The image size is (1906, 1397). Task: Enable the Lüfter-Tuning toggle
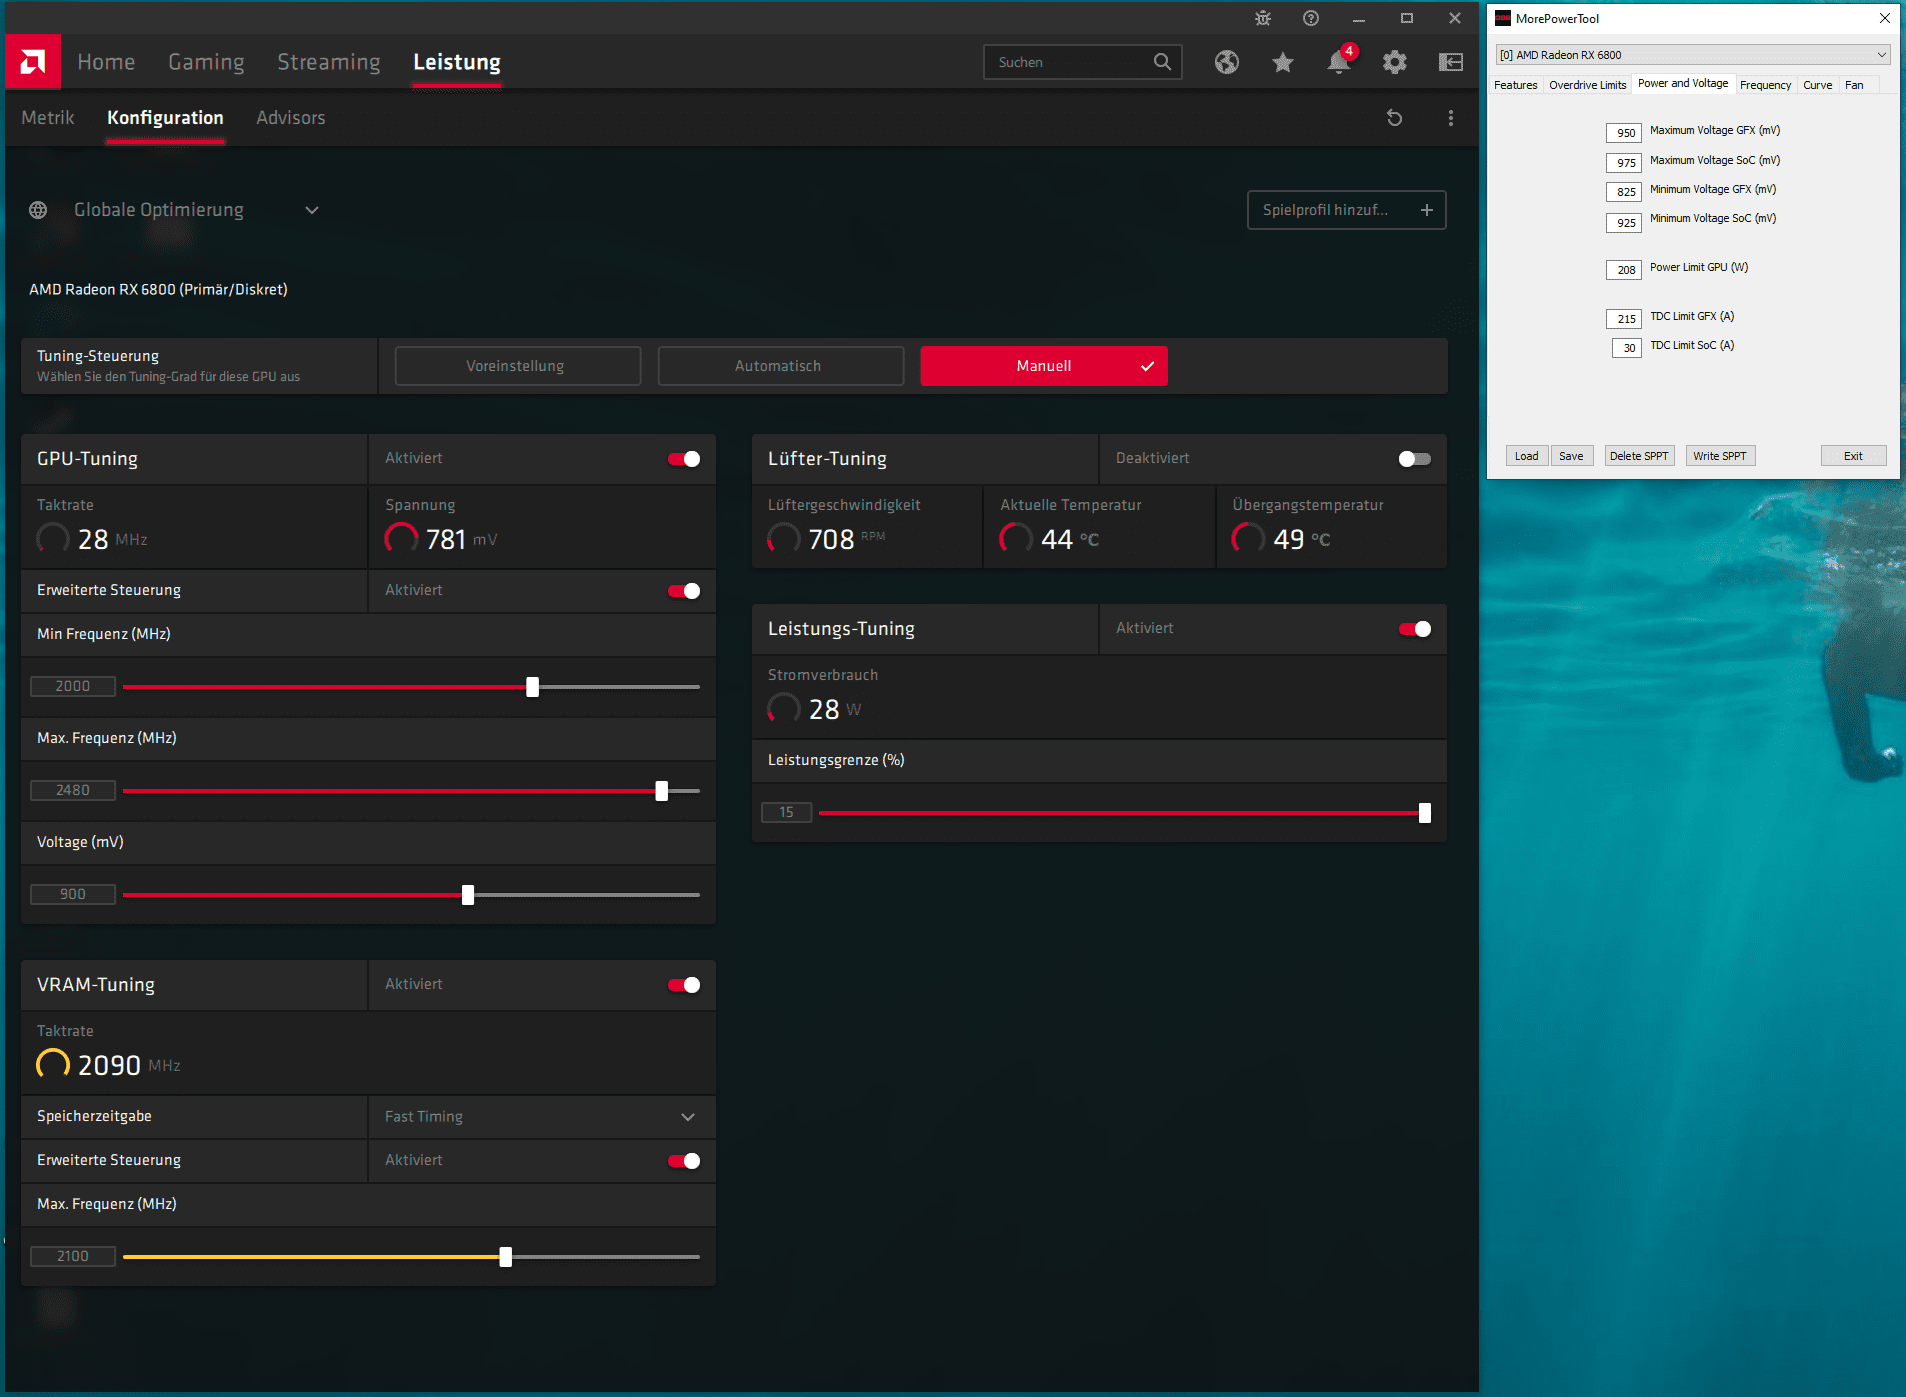pos(1415,459)
